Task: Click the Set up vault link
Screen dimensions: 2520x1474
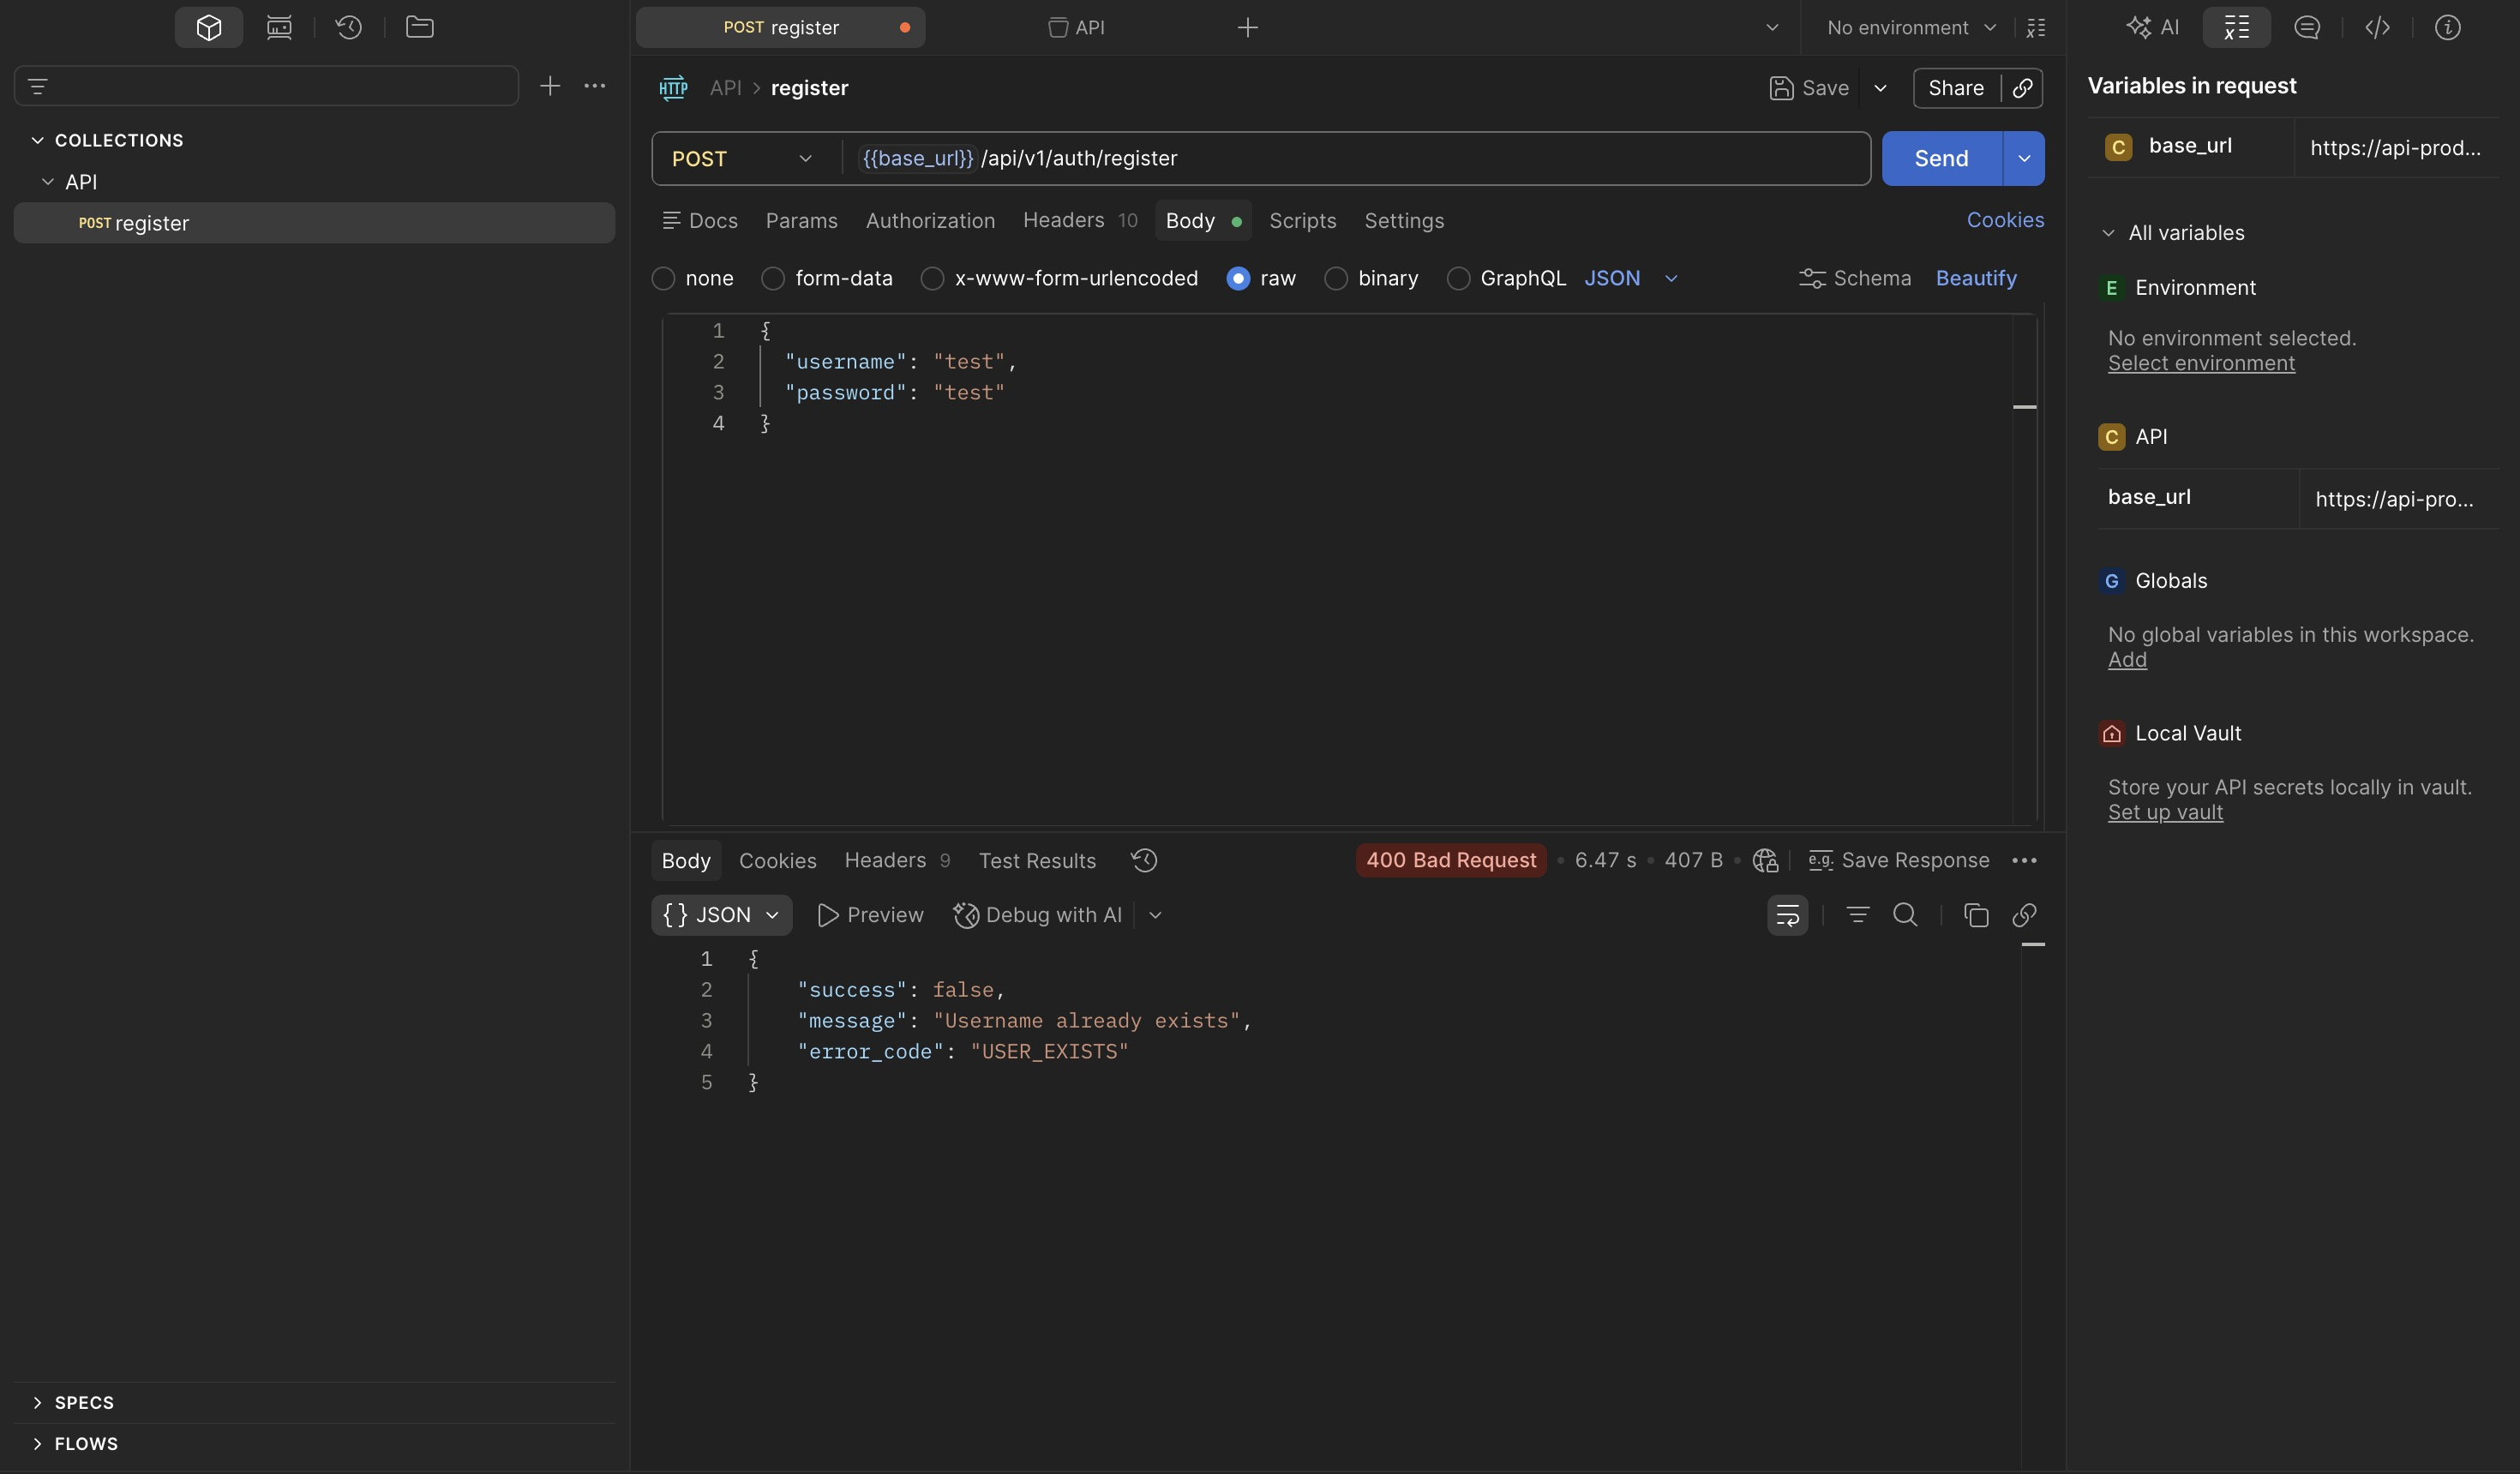Action: click(x=2165, y=812)
